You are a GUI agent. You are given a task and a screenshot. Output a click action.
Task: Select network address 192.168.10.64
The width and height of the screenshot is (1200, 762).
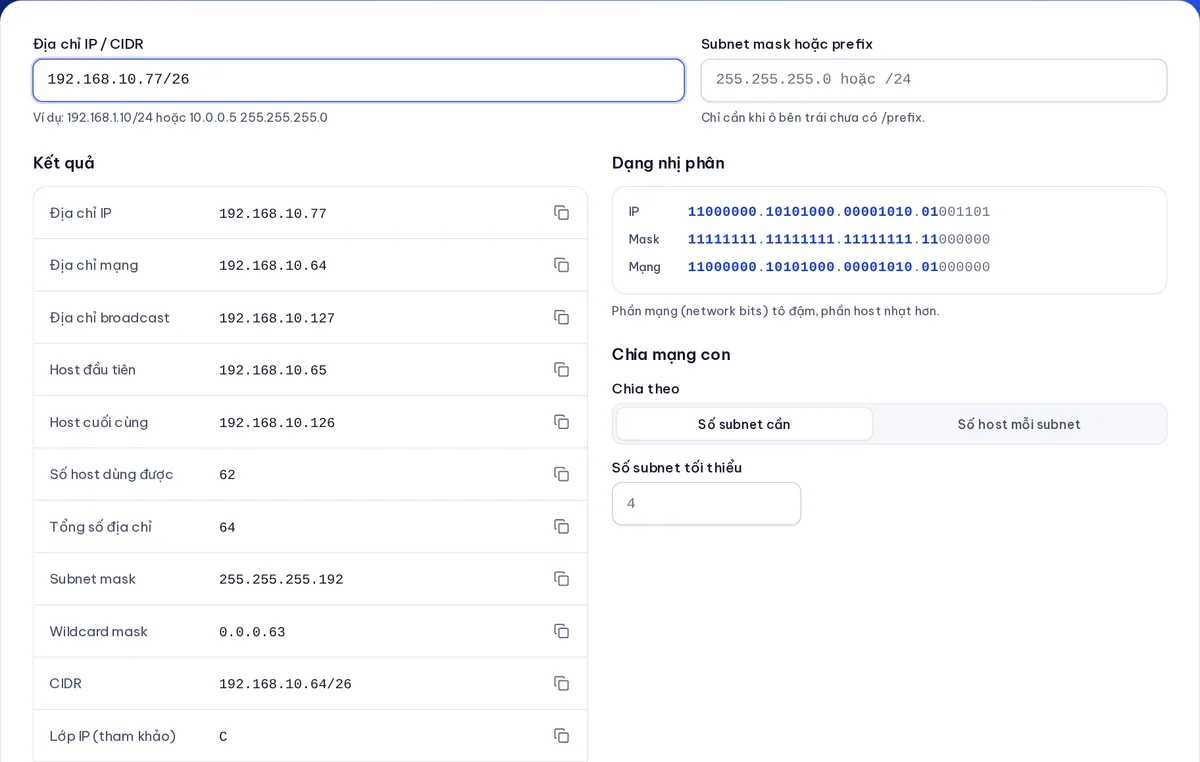[273, 266]
